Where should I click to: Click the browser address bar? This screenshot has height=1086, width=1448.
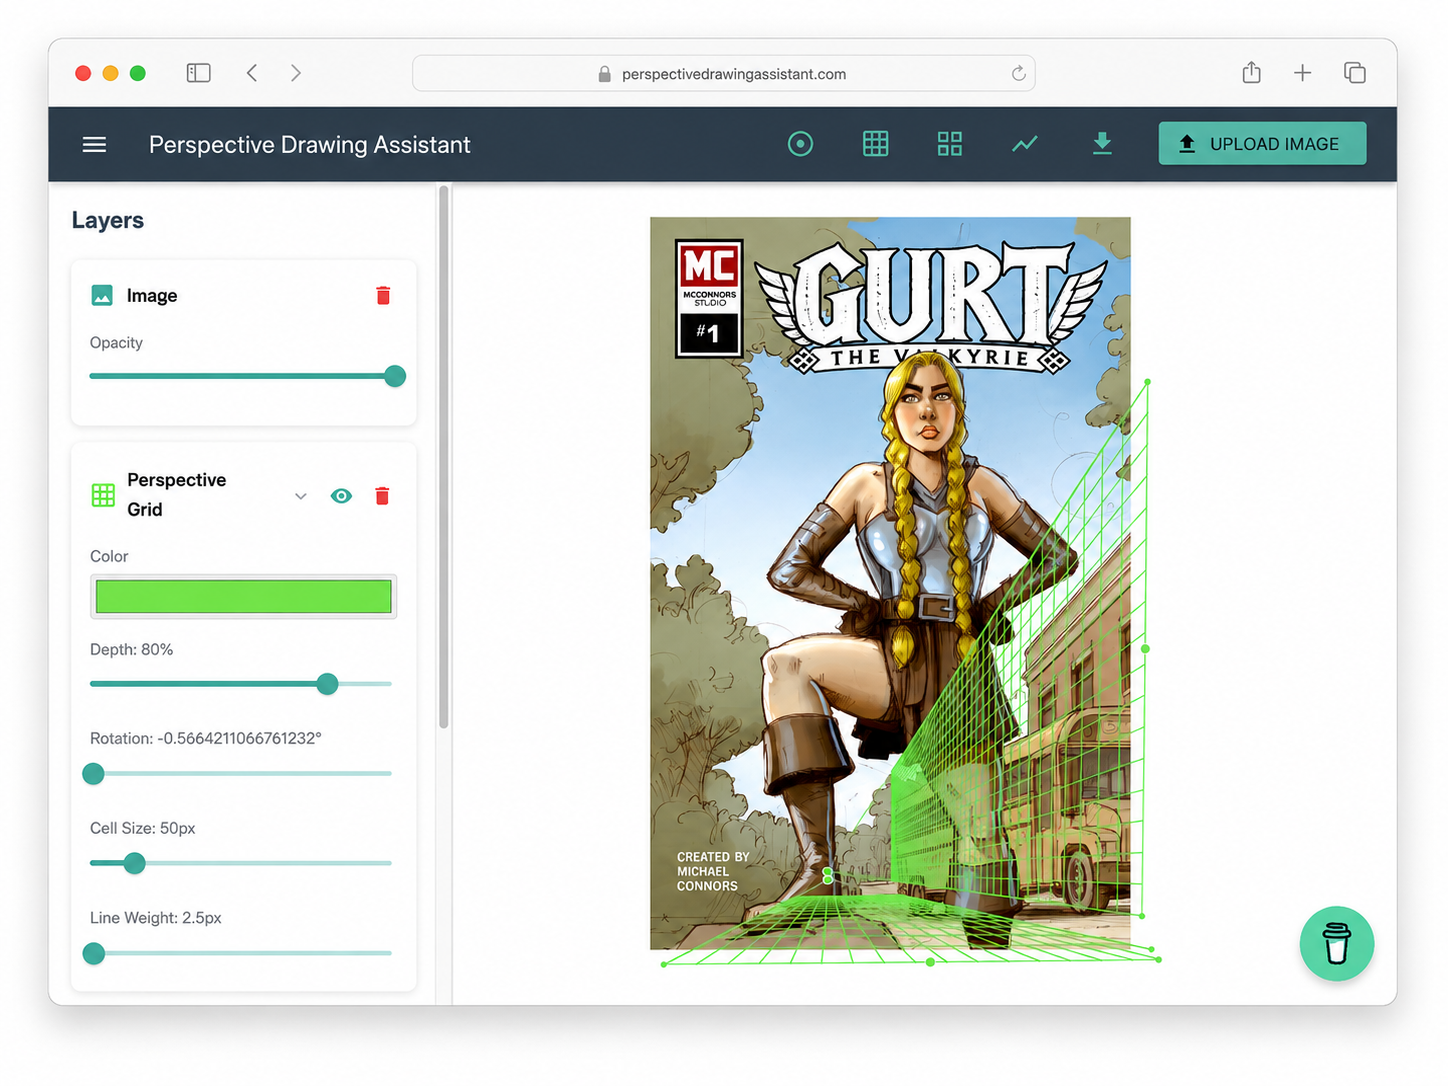[x=723, y=73]
